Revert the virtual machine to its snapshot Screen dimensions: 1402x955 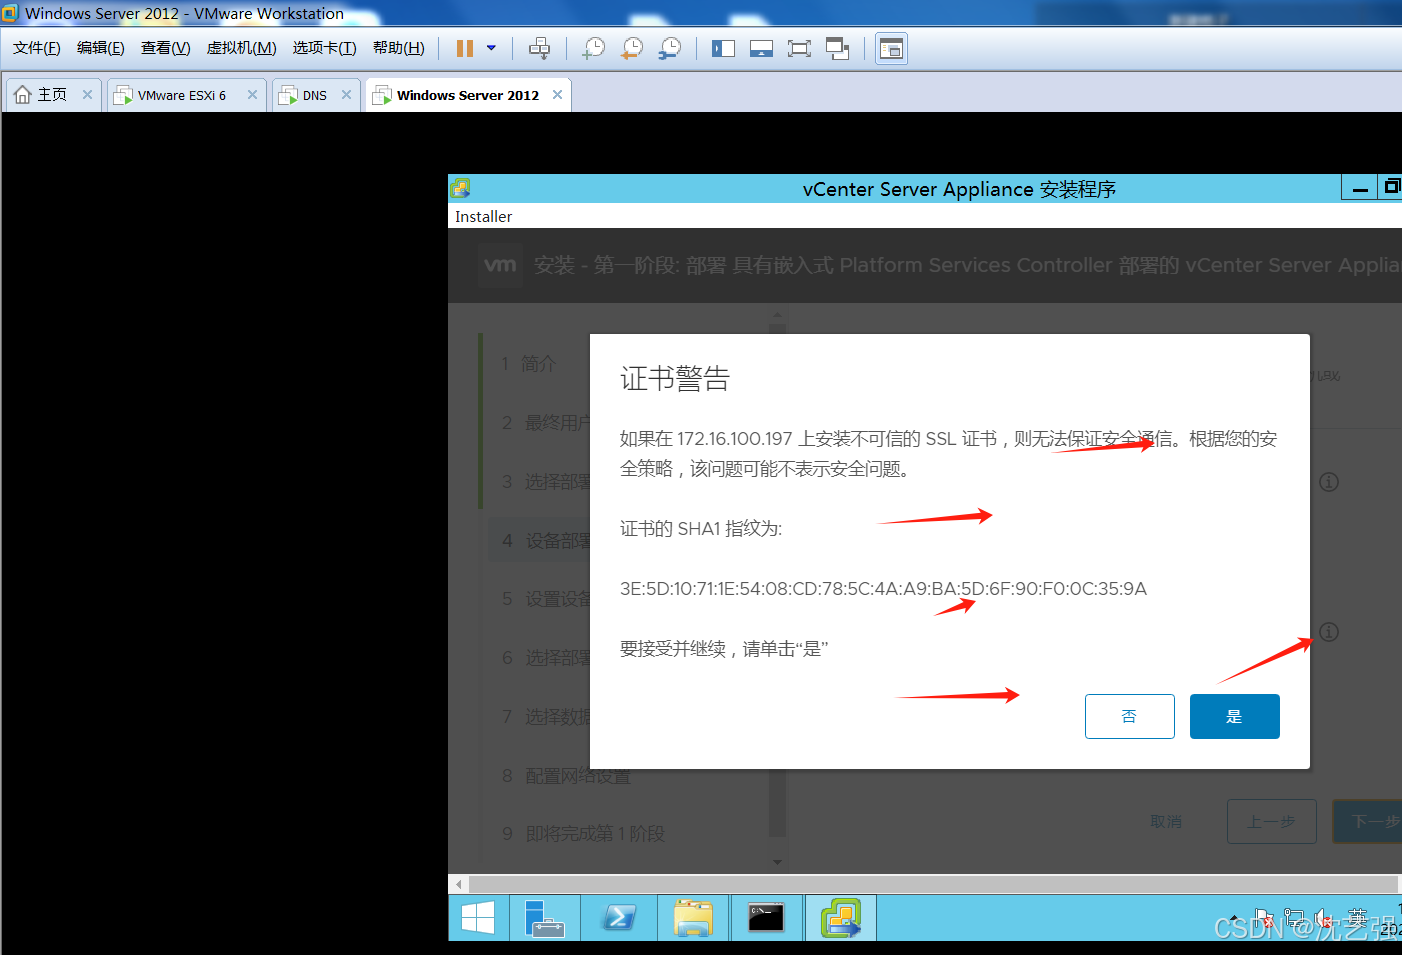pyautogui.click(x=632, y=48)
